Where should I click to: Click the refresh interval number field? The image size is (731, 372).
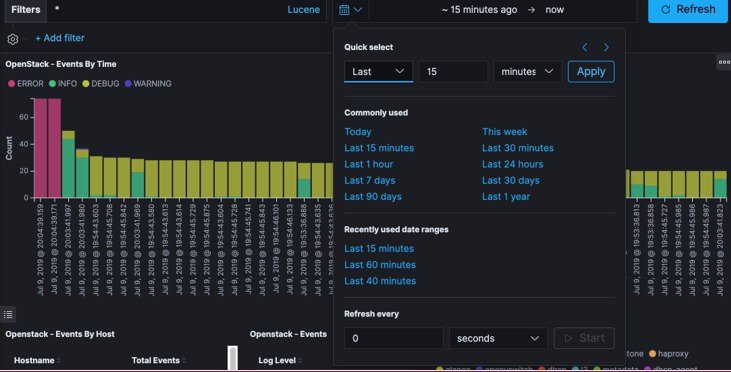pos(393,338)
